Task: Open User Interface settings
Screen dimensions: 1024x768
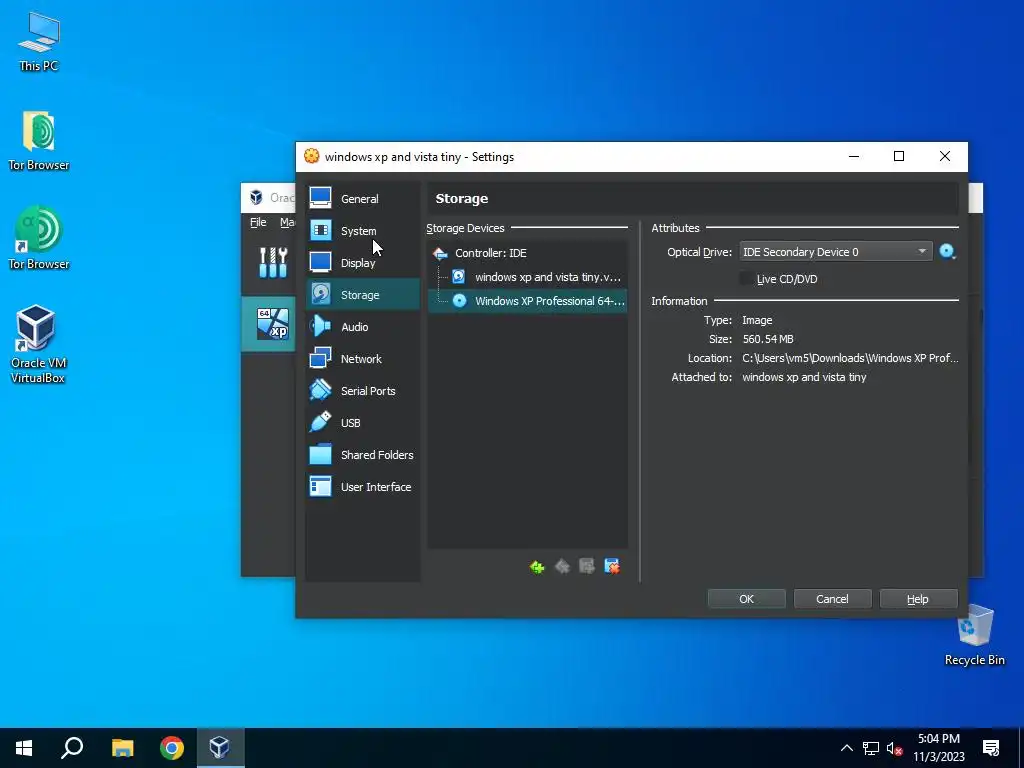Action: 362,487
